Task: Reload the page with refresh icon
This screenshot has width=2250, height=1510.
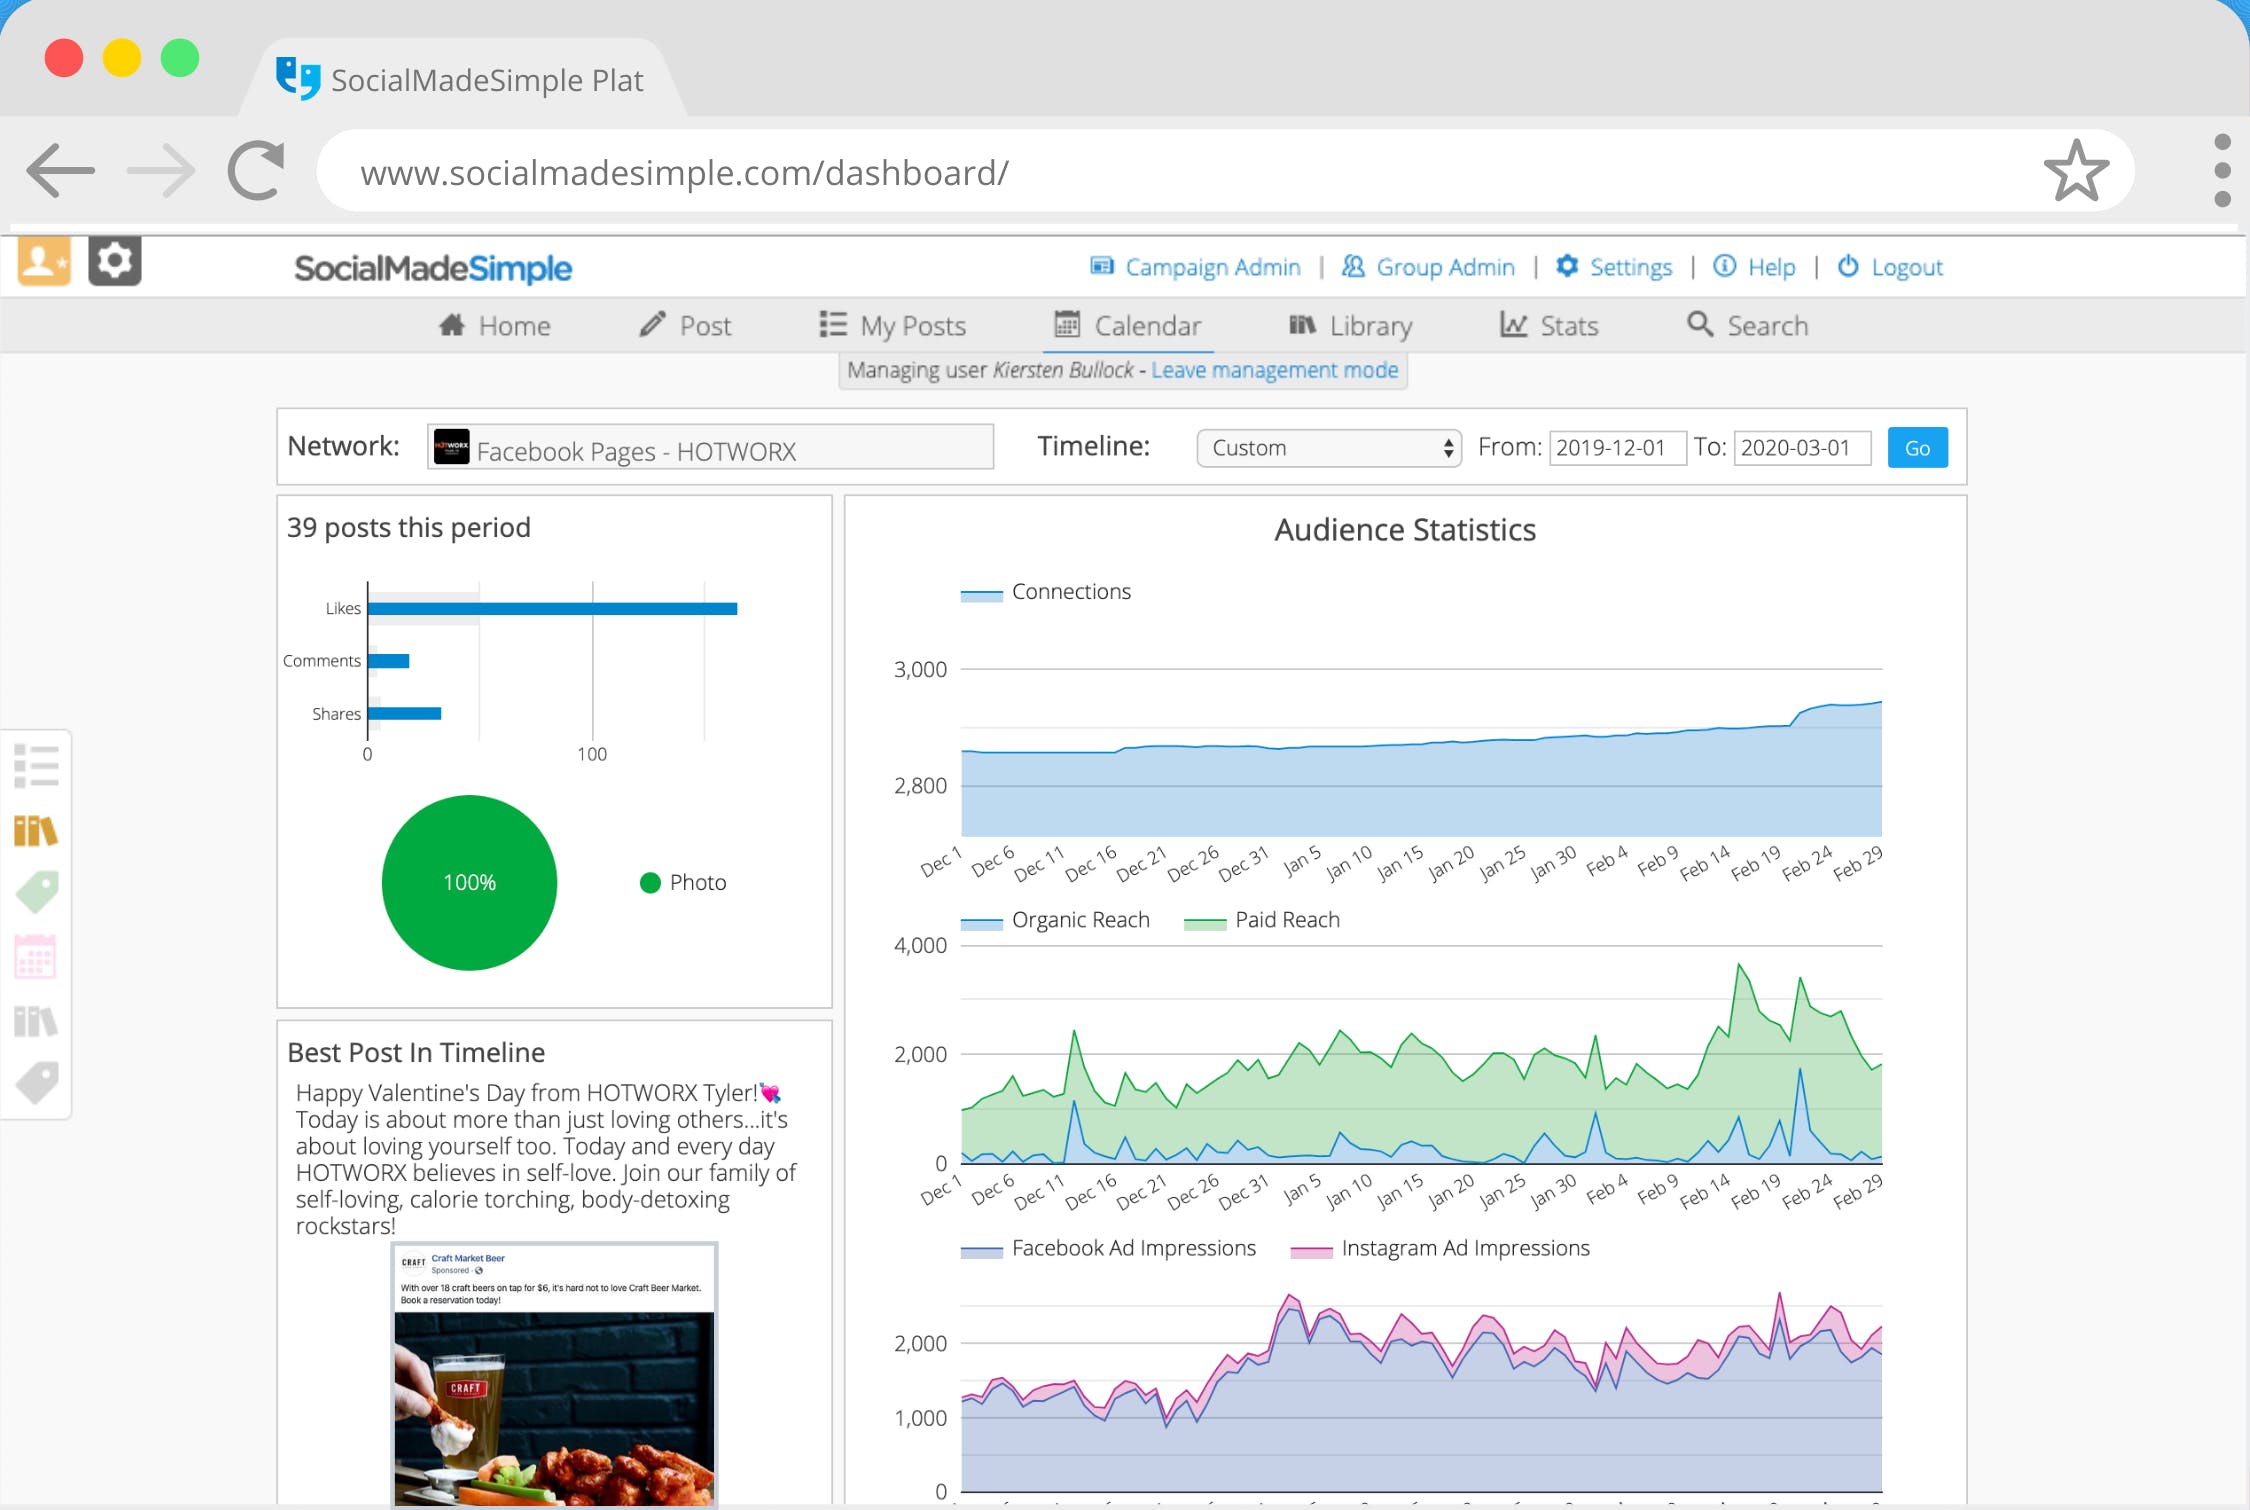Action: tap(256, 171)
